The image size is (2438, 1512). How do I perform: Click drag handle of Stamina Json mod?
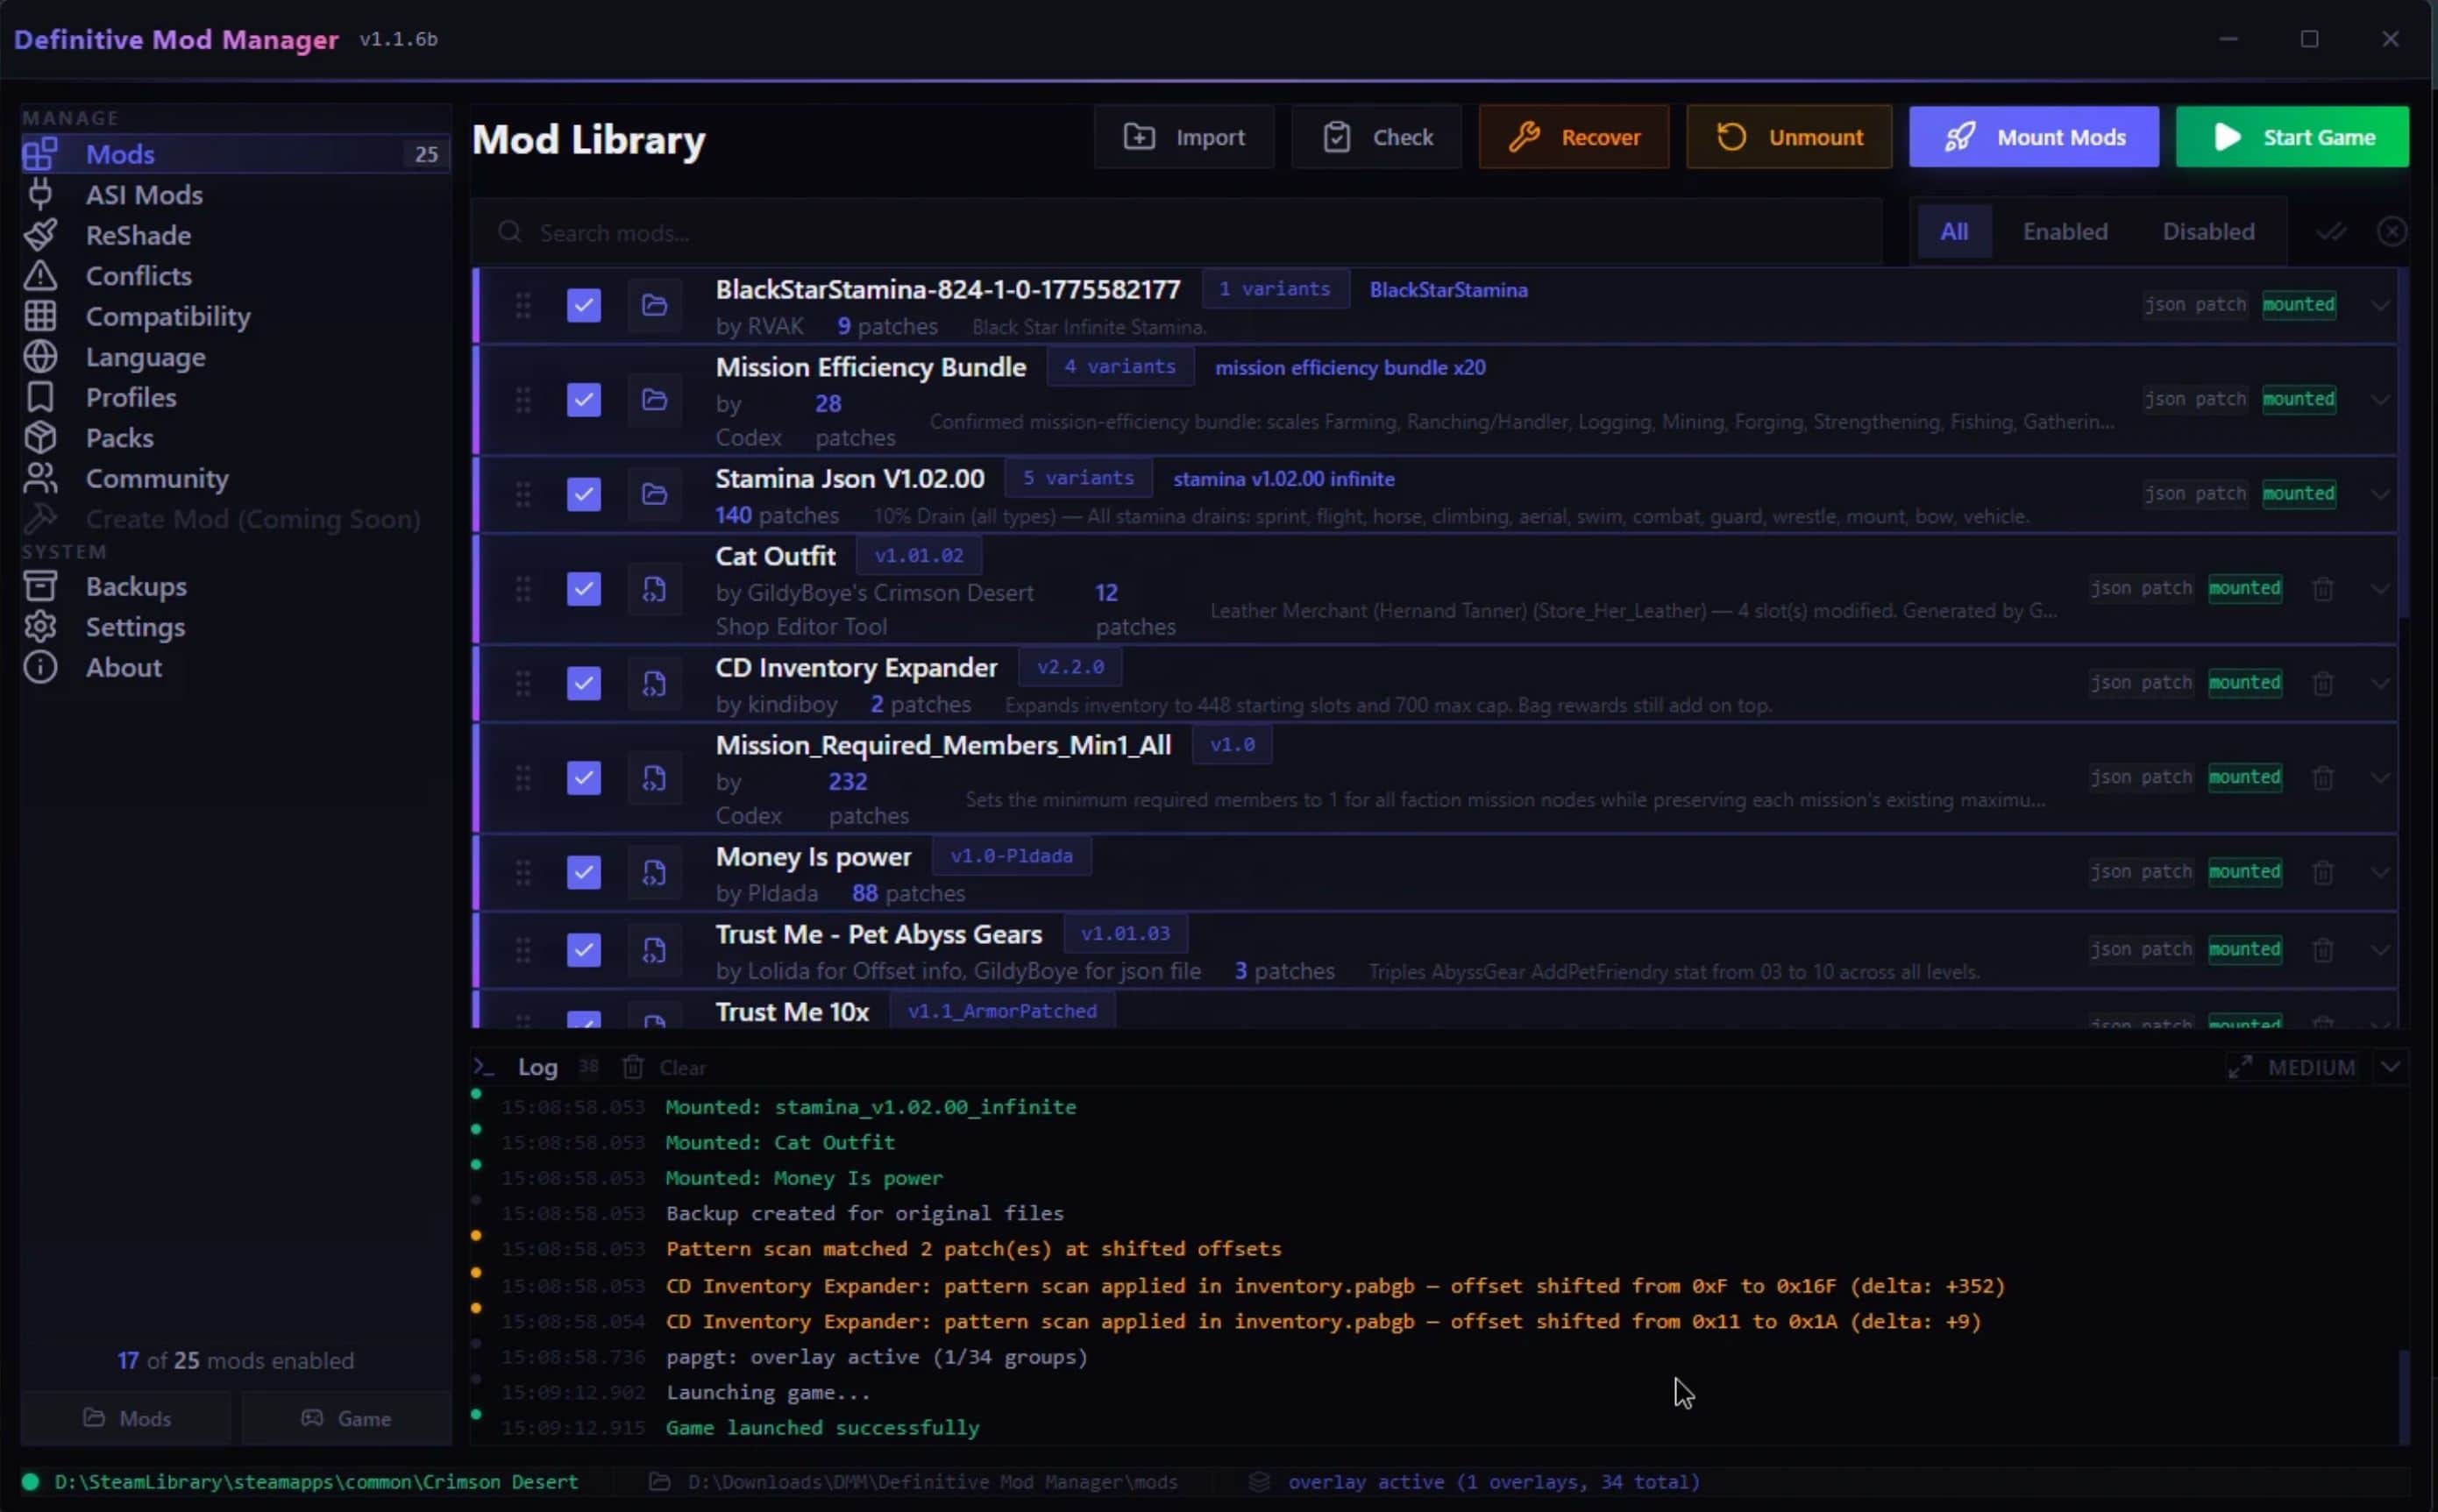(522, 494)
